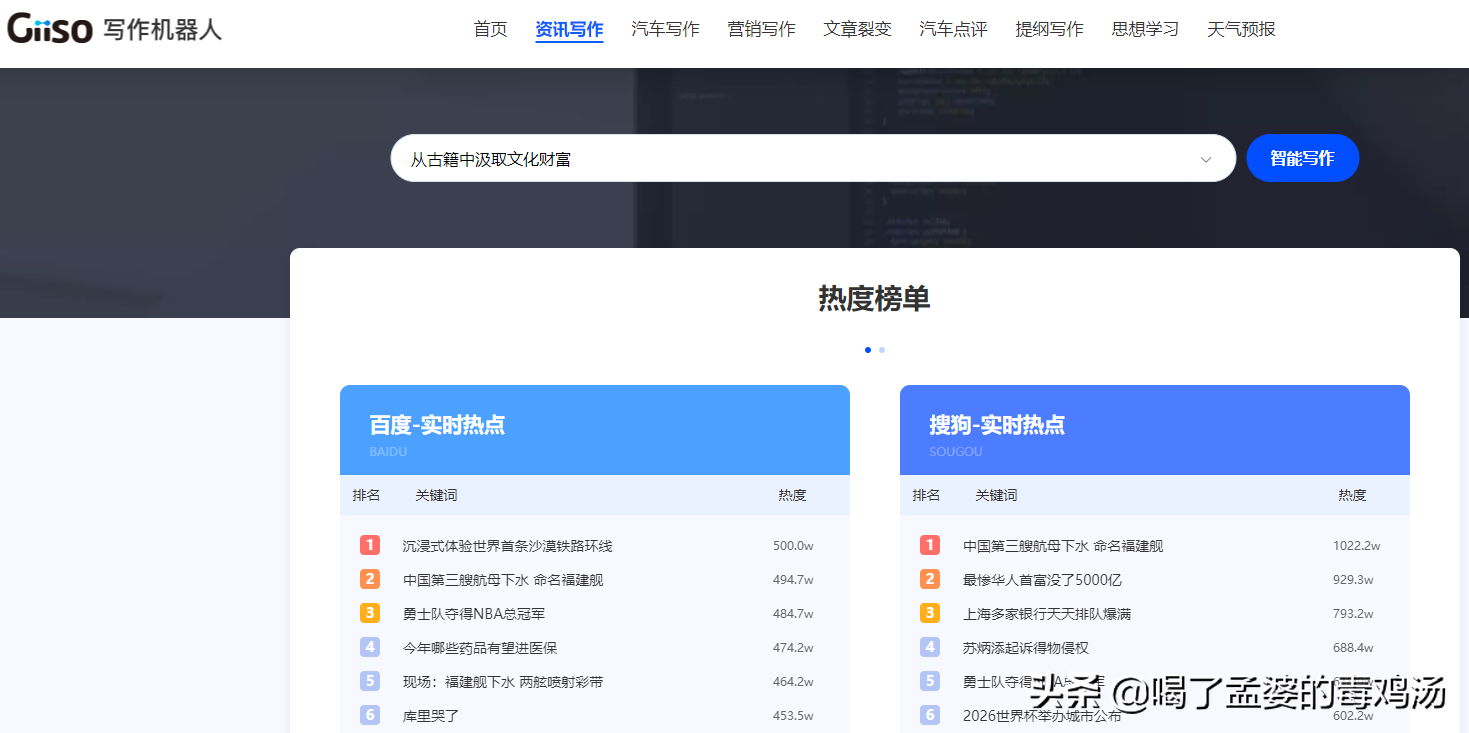Click the 688.4w heat value

coord(1353,648)
